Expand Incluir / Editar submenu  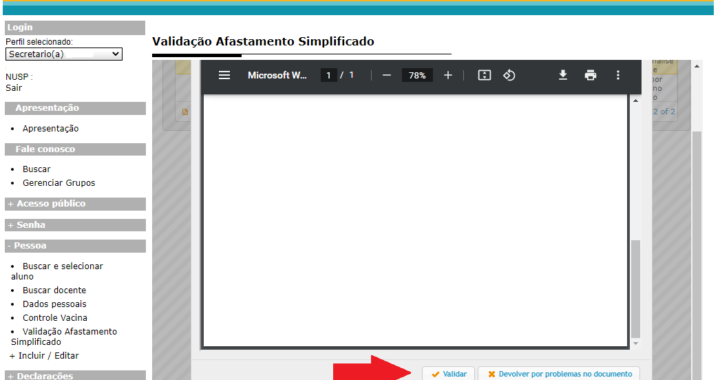[x=45, y=356]
